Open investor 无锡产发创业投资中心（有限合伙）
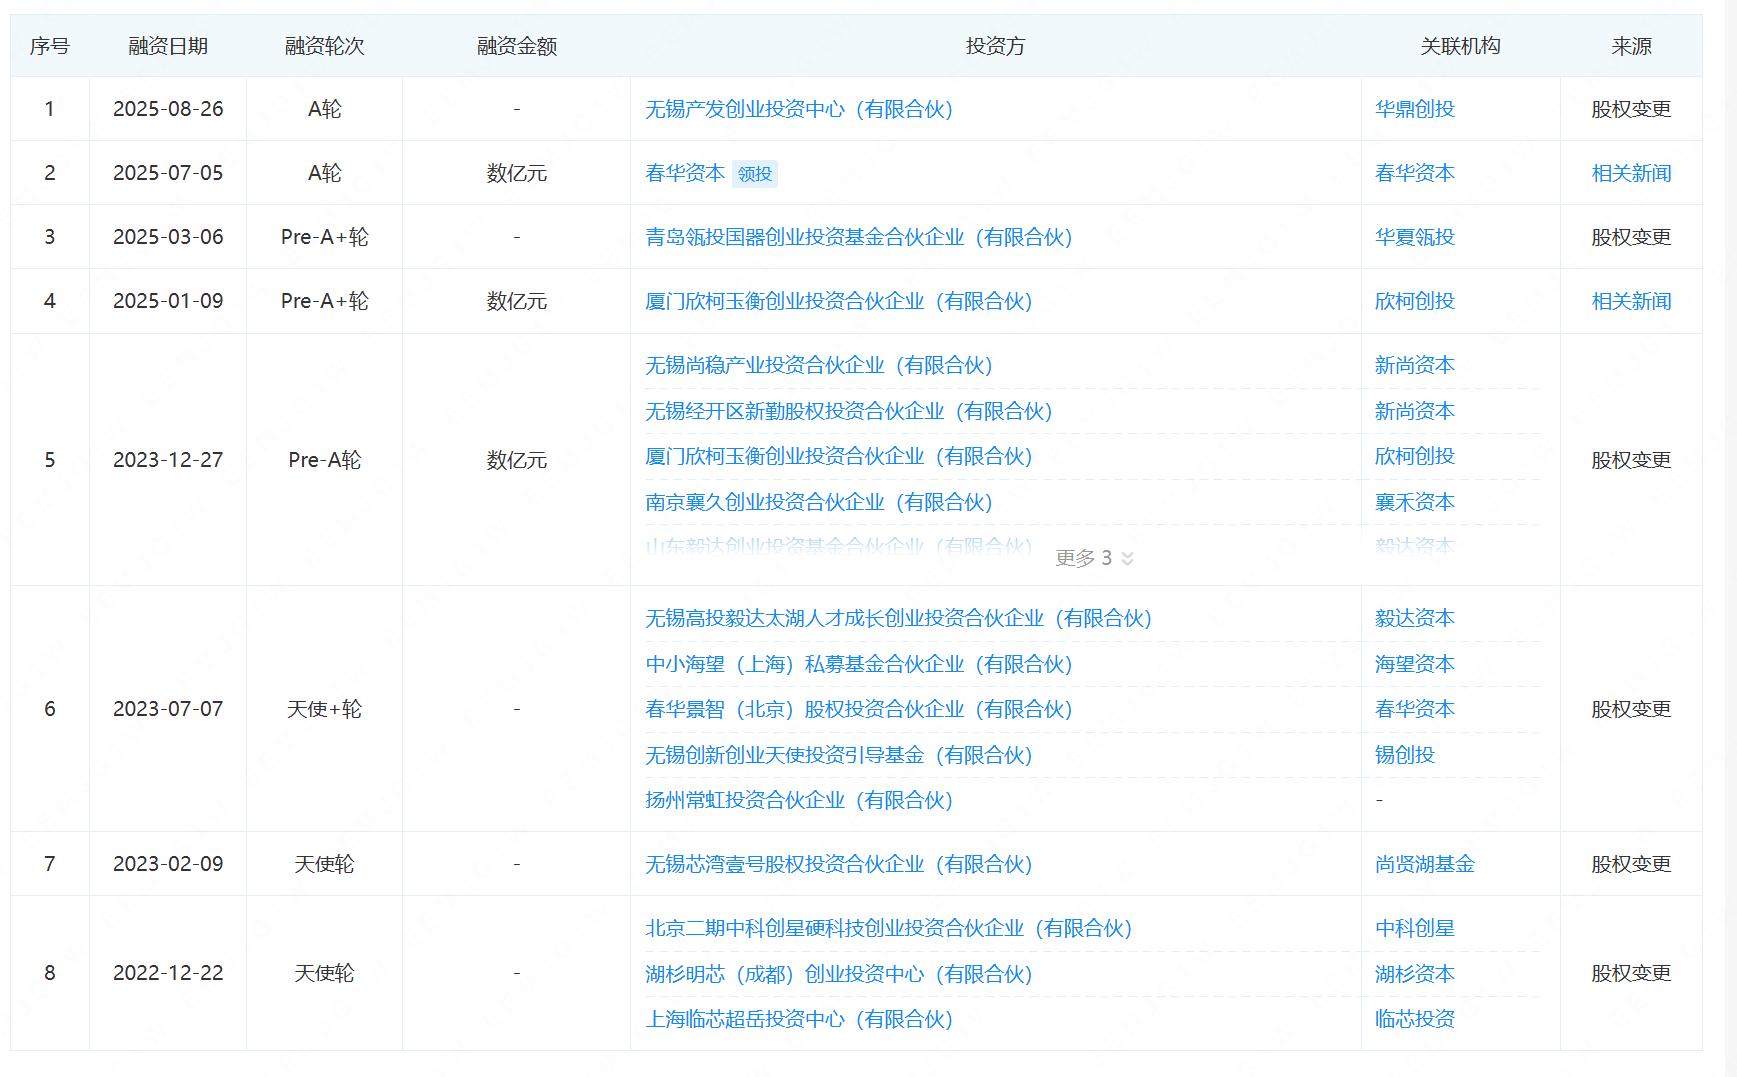Viewport: 1737px width, 1077px height. [799, 109]
